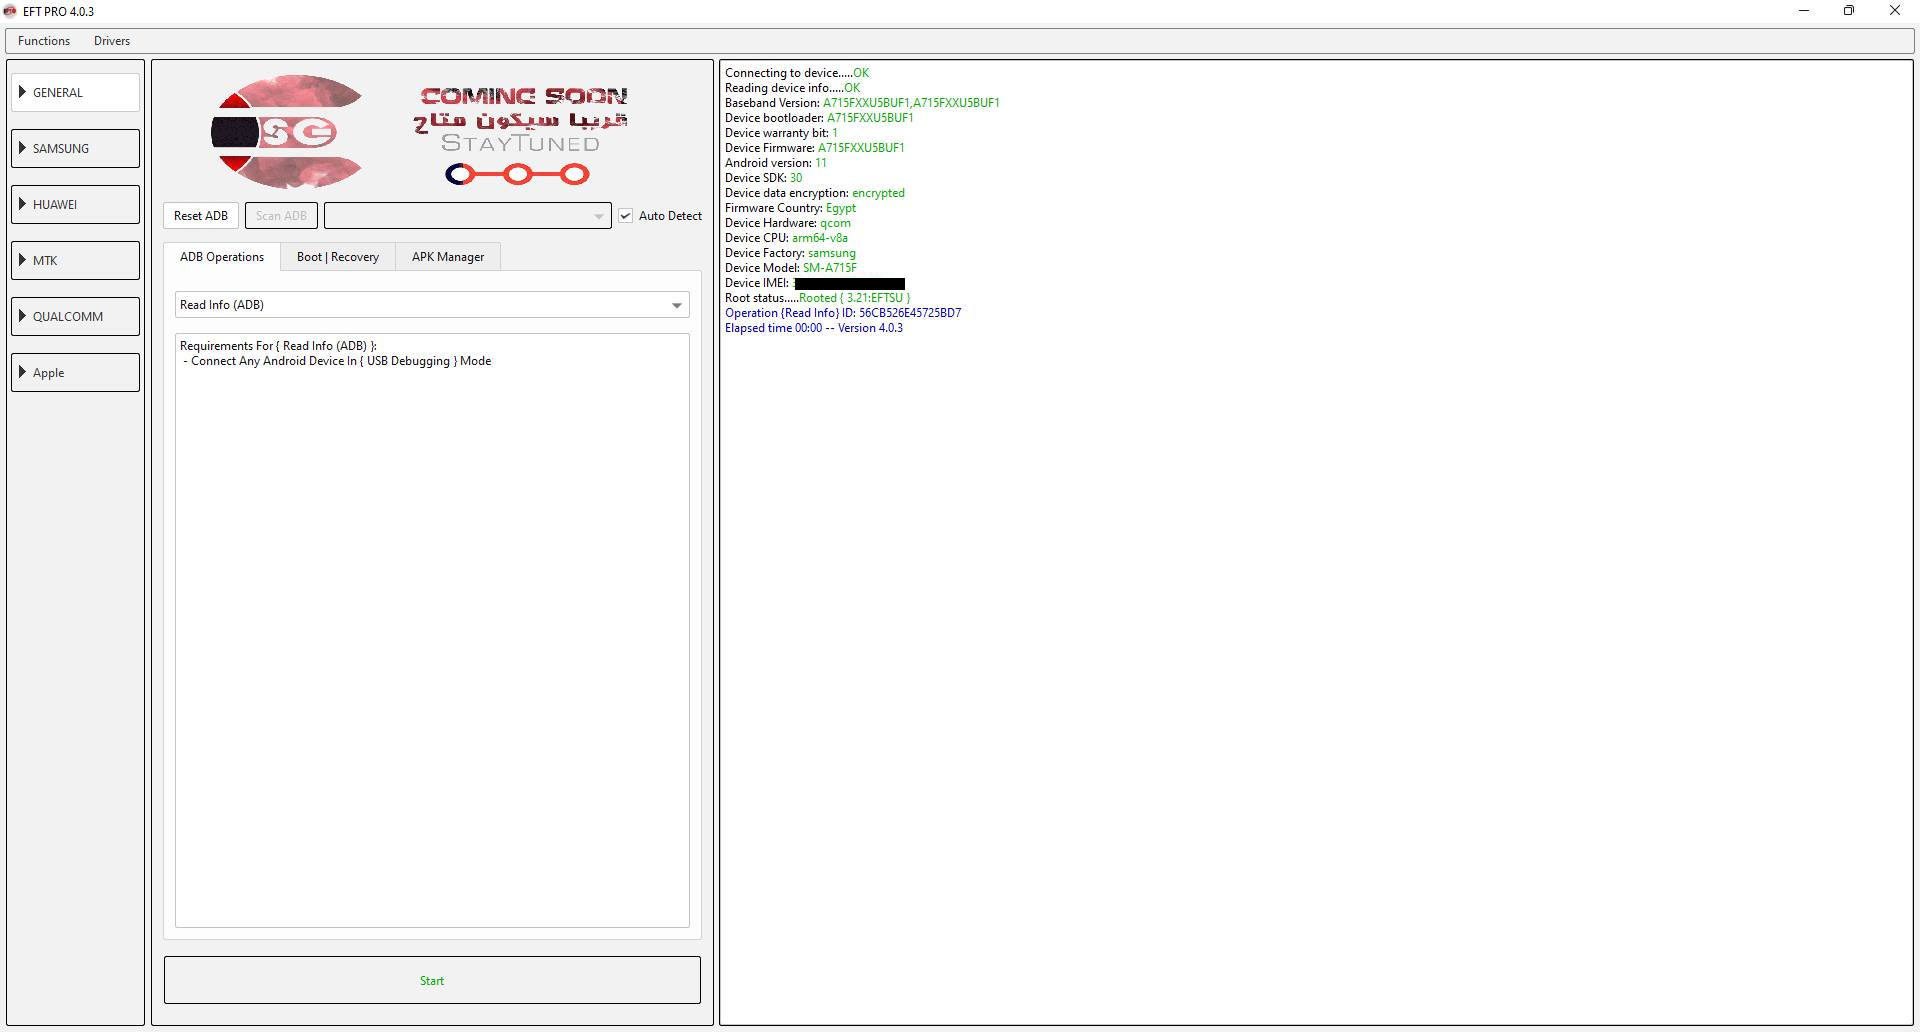This screenshot has width=1920, height=1032.
Task: Click the Baseband Version line in log
Action: 862,103
